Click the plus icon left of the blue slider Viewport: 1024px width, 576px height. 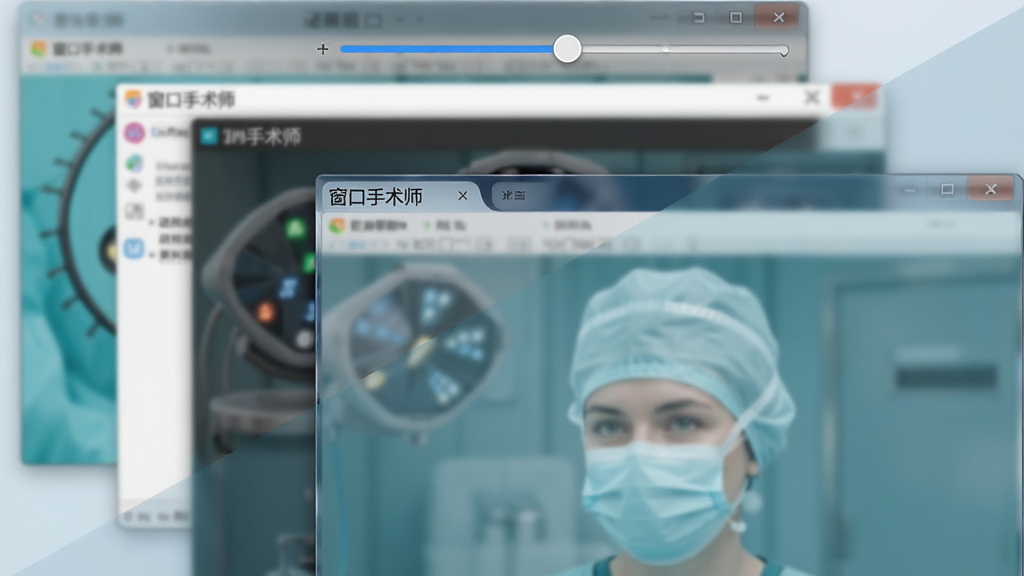[323, 49]
